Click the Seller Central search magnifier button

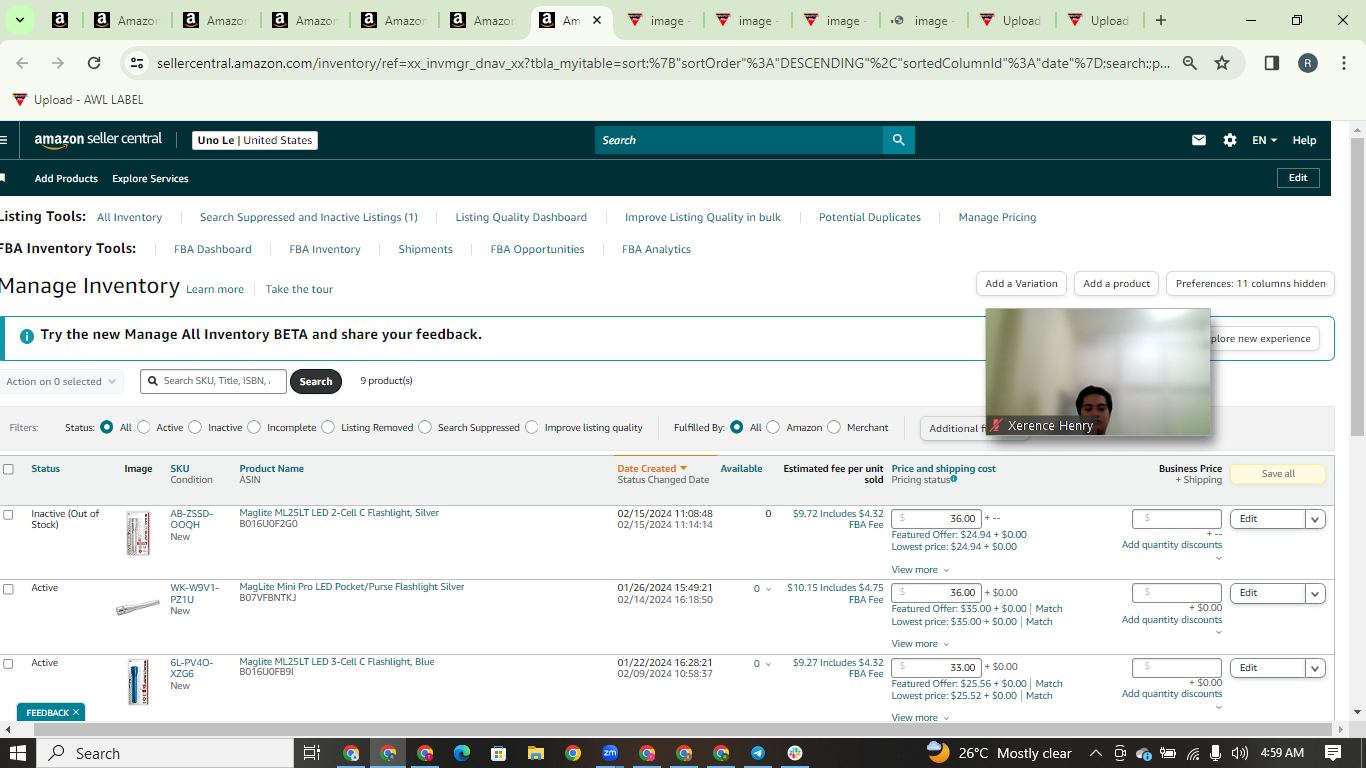tap(898, 140)
